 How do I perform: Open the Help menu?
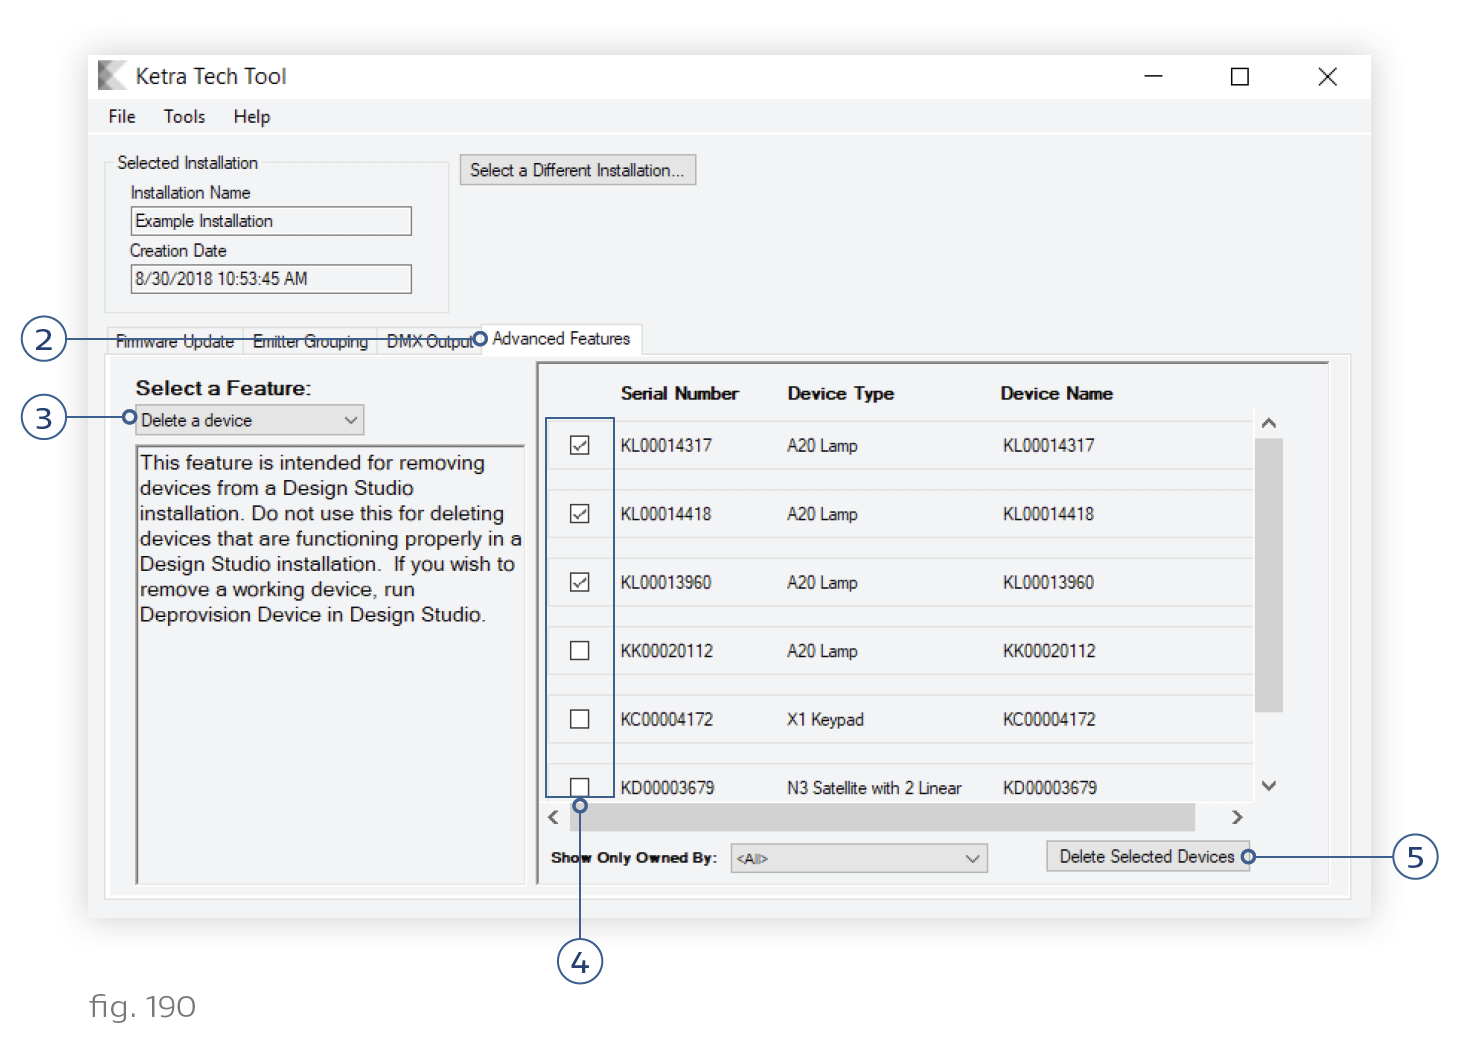(x=252, y=117)
